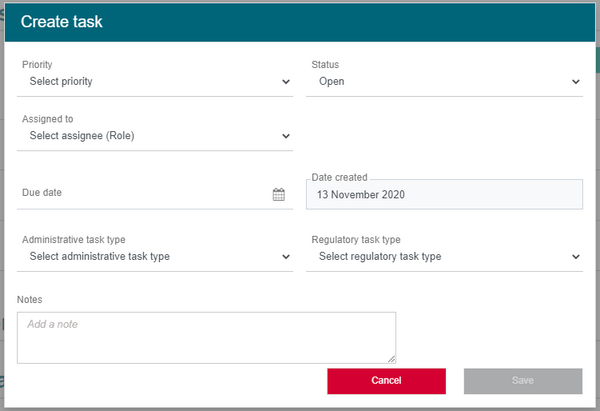
Task: Click the Save button
Action: pyautogui.click(x=523, y=381)
